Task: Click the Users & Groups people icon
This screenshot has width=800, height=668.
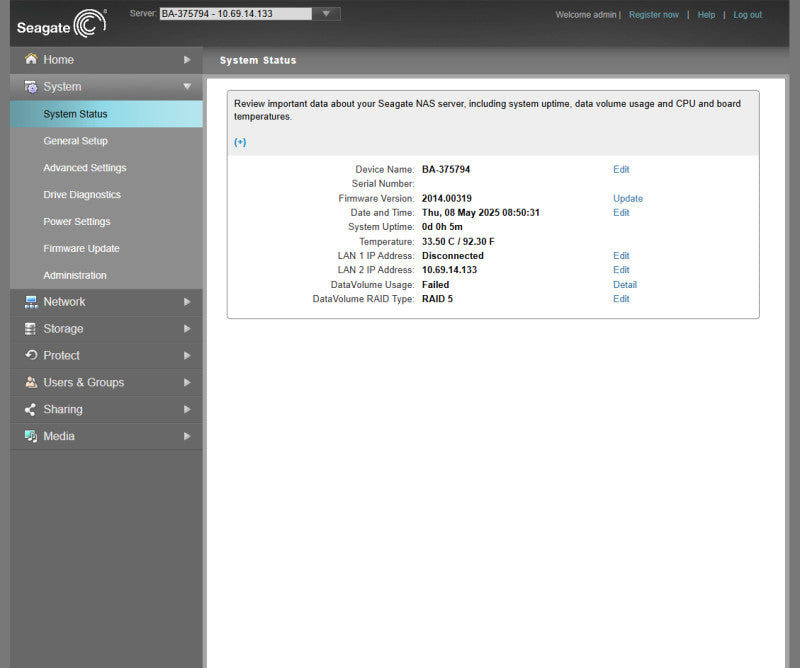Action: tap(31, 382)
